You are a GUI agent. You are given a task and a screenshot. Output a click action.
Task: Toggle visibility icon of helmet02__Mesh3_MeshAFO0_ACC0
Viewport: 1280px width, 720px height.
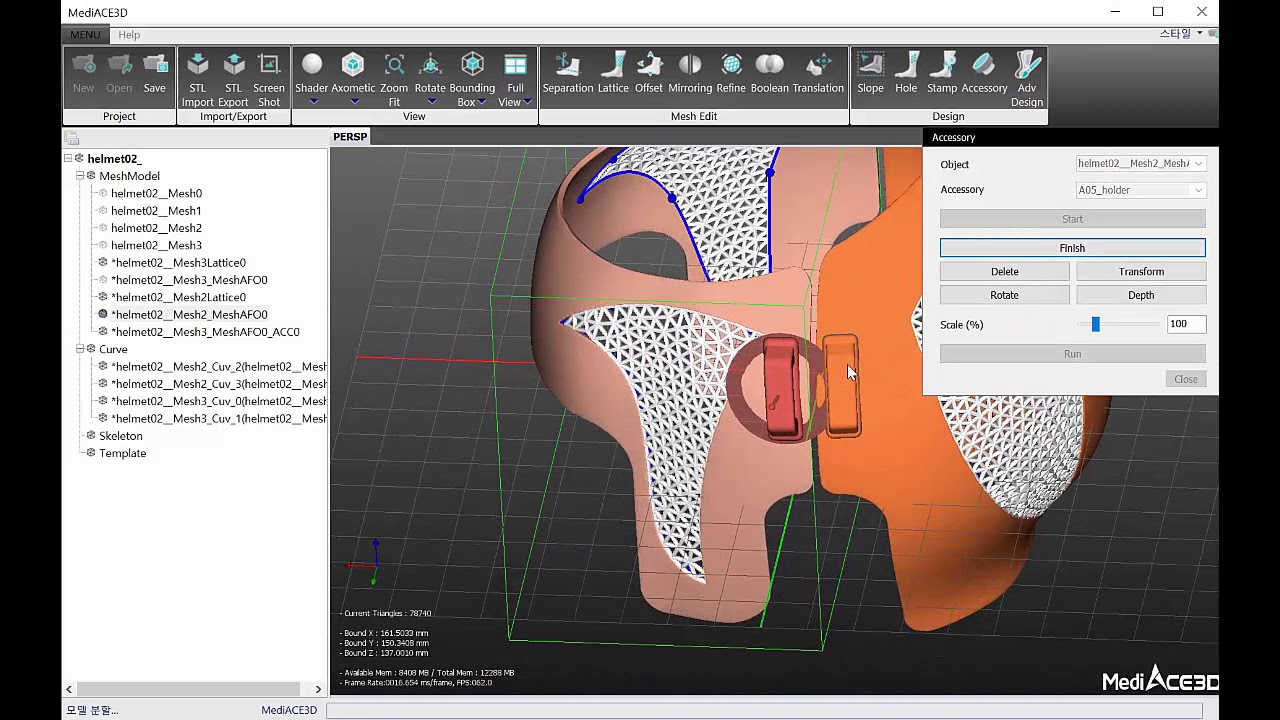[x=103, y=332]
